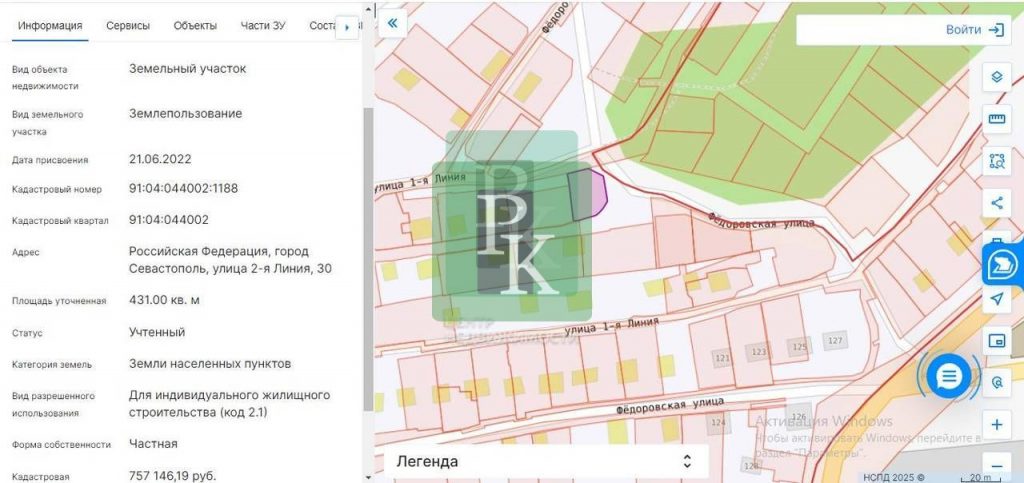Open the map layers panel

pos(996,77)
